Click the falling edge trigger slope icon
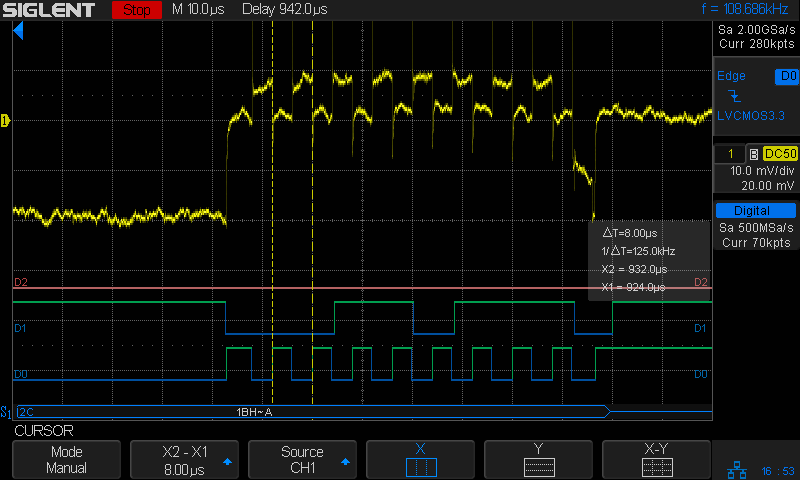 [x=733, y=95]
